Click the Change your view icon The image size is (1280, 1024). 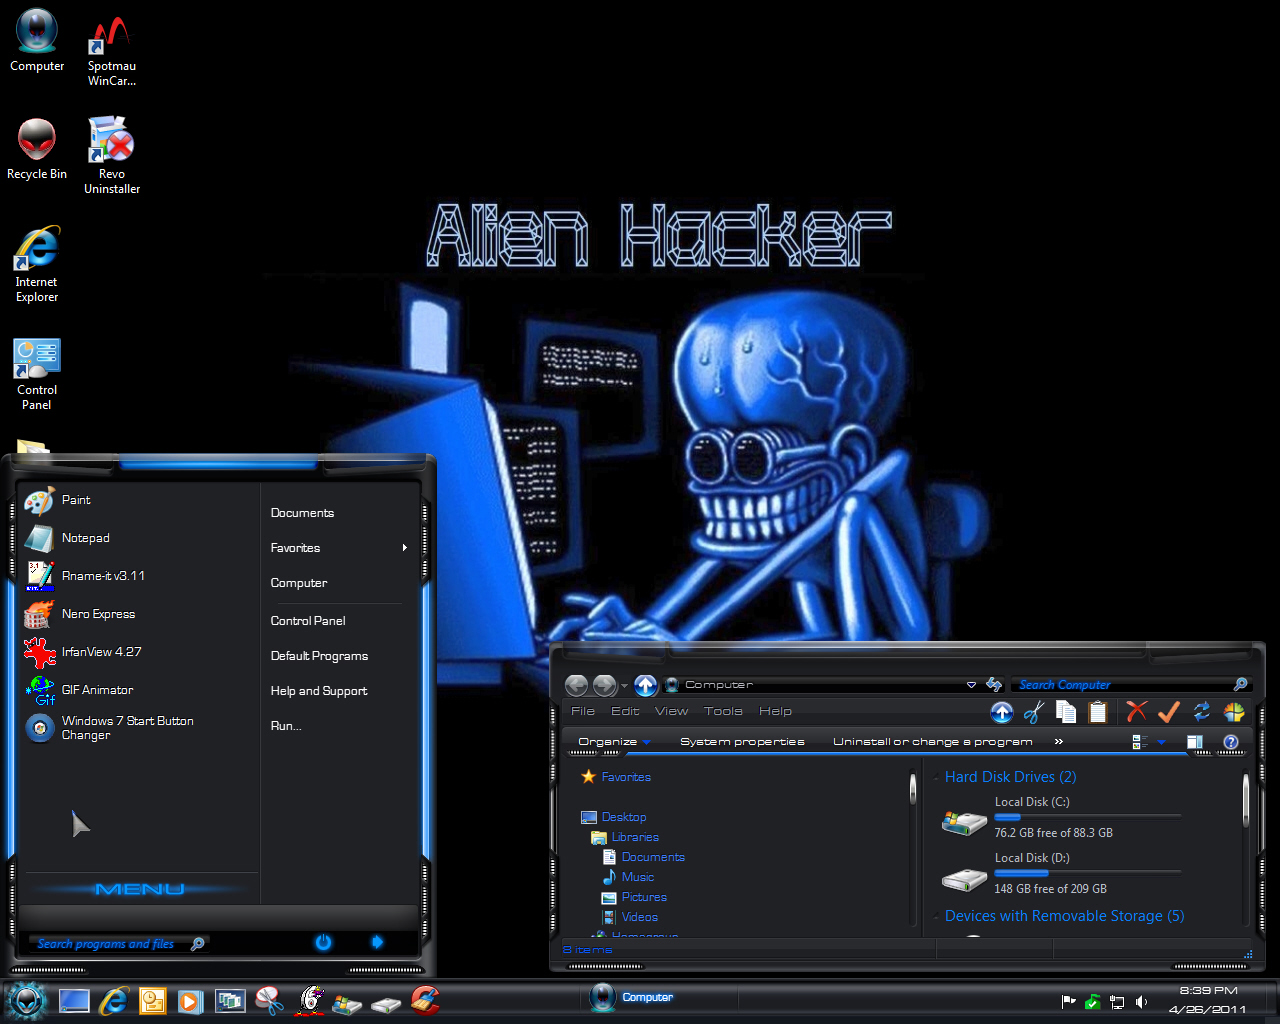1140,742
